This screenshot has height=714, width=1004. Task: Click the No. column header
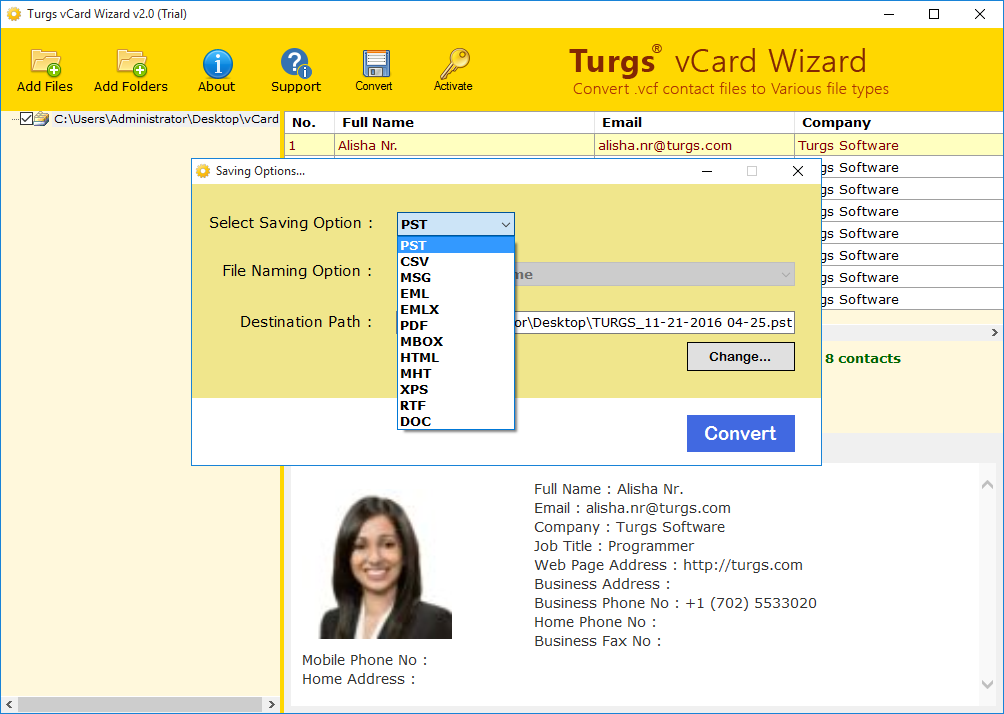coord(310,122)
